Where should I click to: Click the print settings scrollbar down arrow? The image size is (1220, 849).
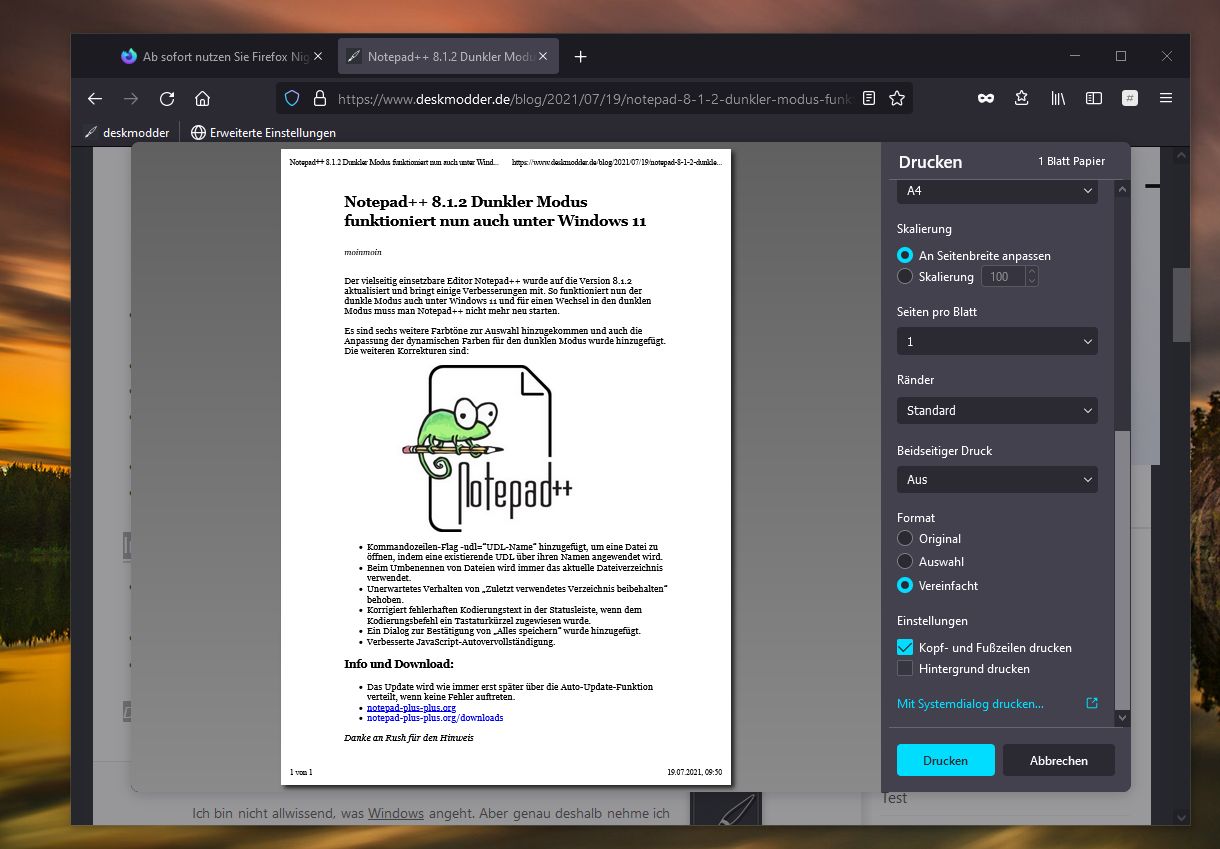[1122, 717]
